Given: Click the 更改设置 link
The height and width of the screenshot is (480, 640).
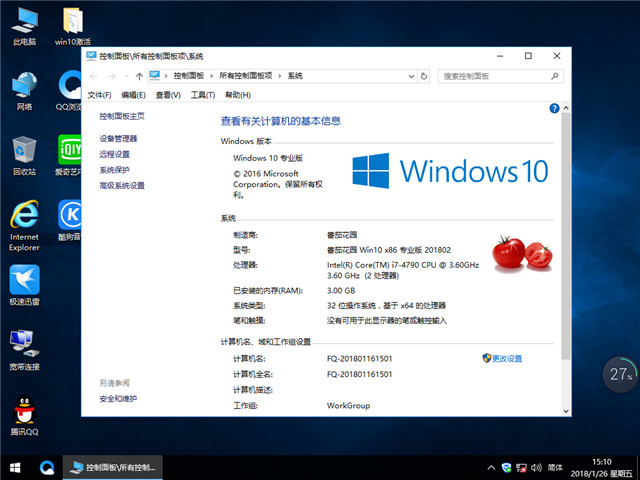Looking at the screenshot, I should [x=506, y=358].
